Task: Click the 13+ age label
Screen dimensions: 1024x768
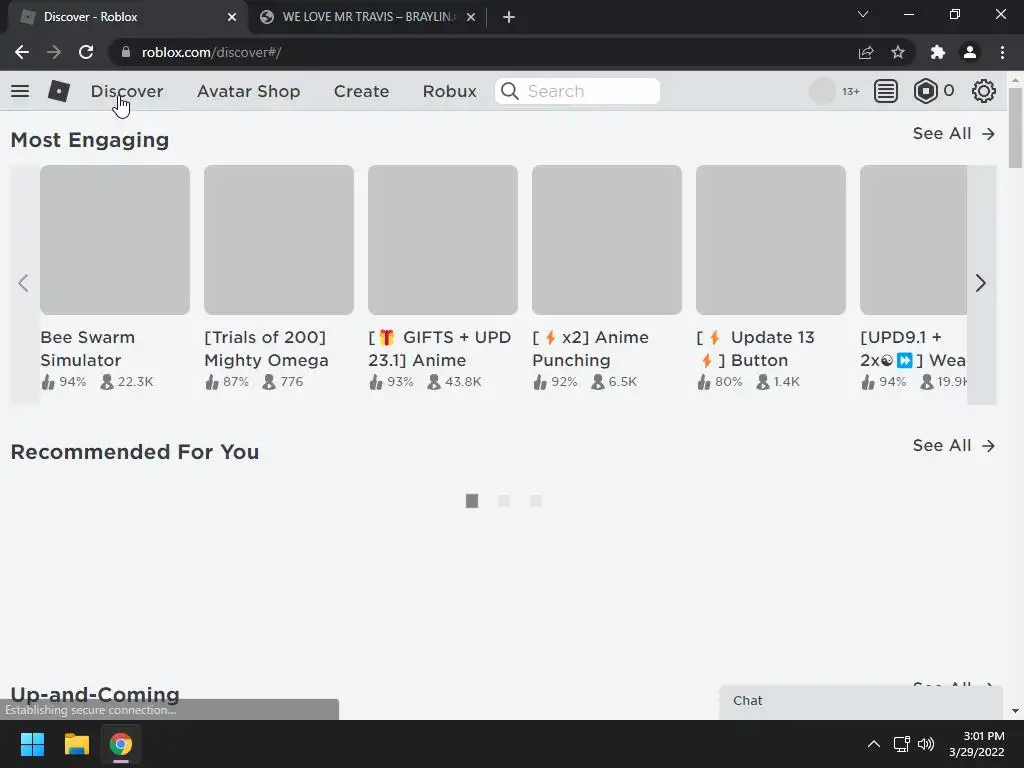Action: [x=850, y=91]
